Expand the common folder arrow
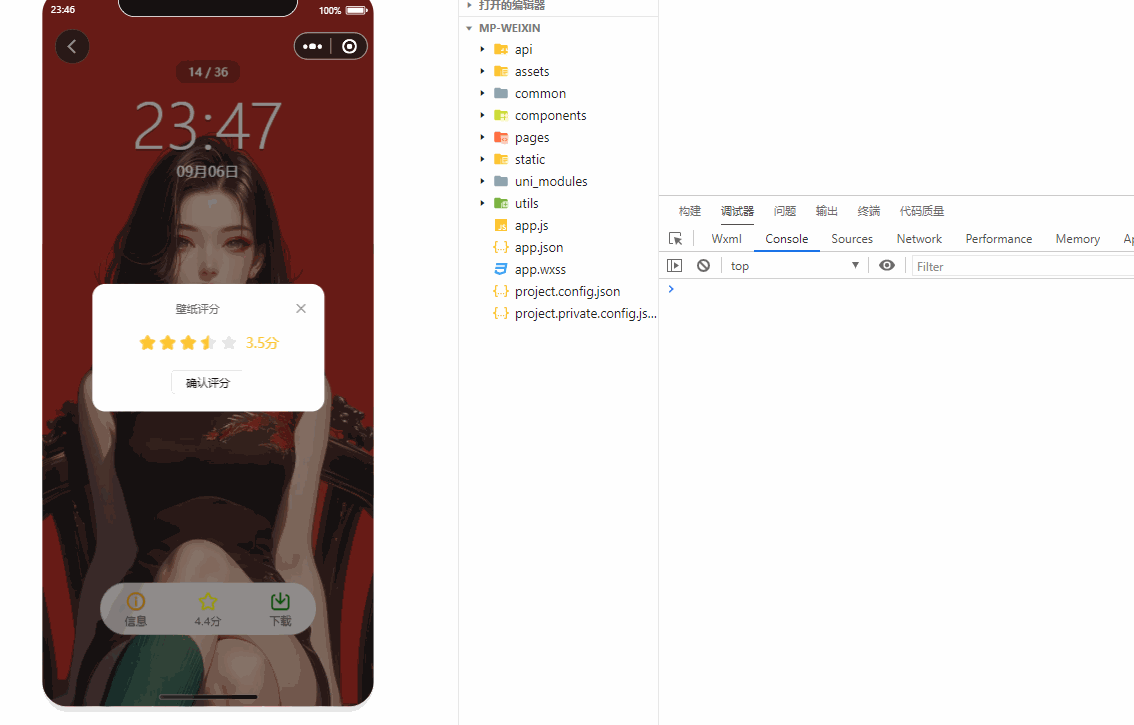The width and height of the screenshot is (1134, 725). (482, 93)
